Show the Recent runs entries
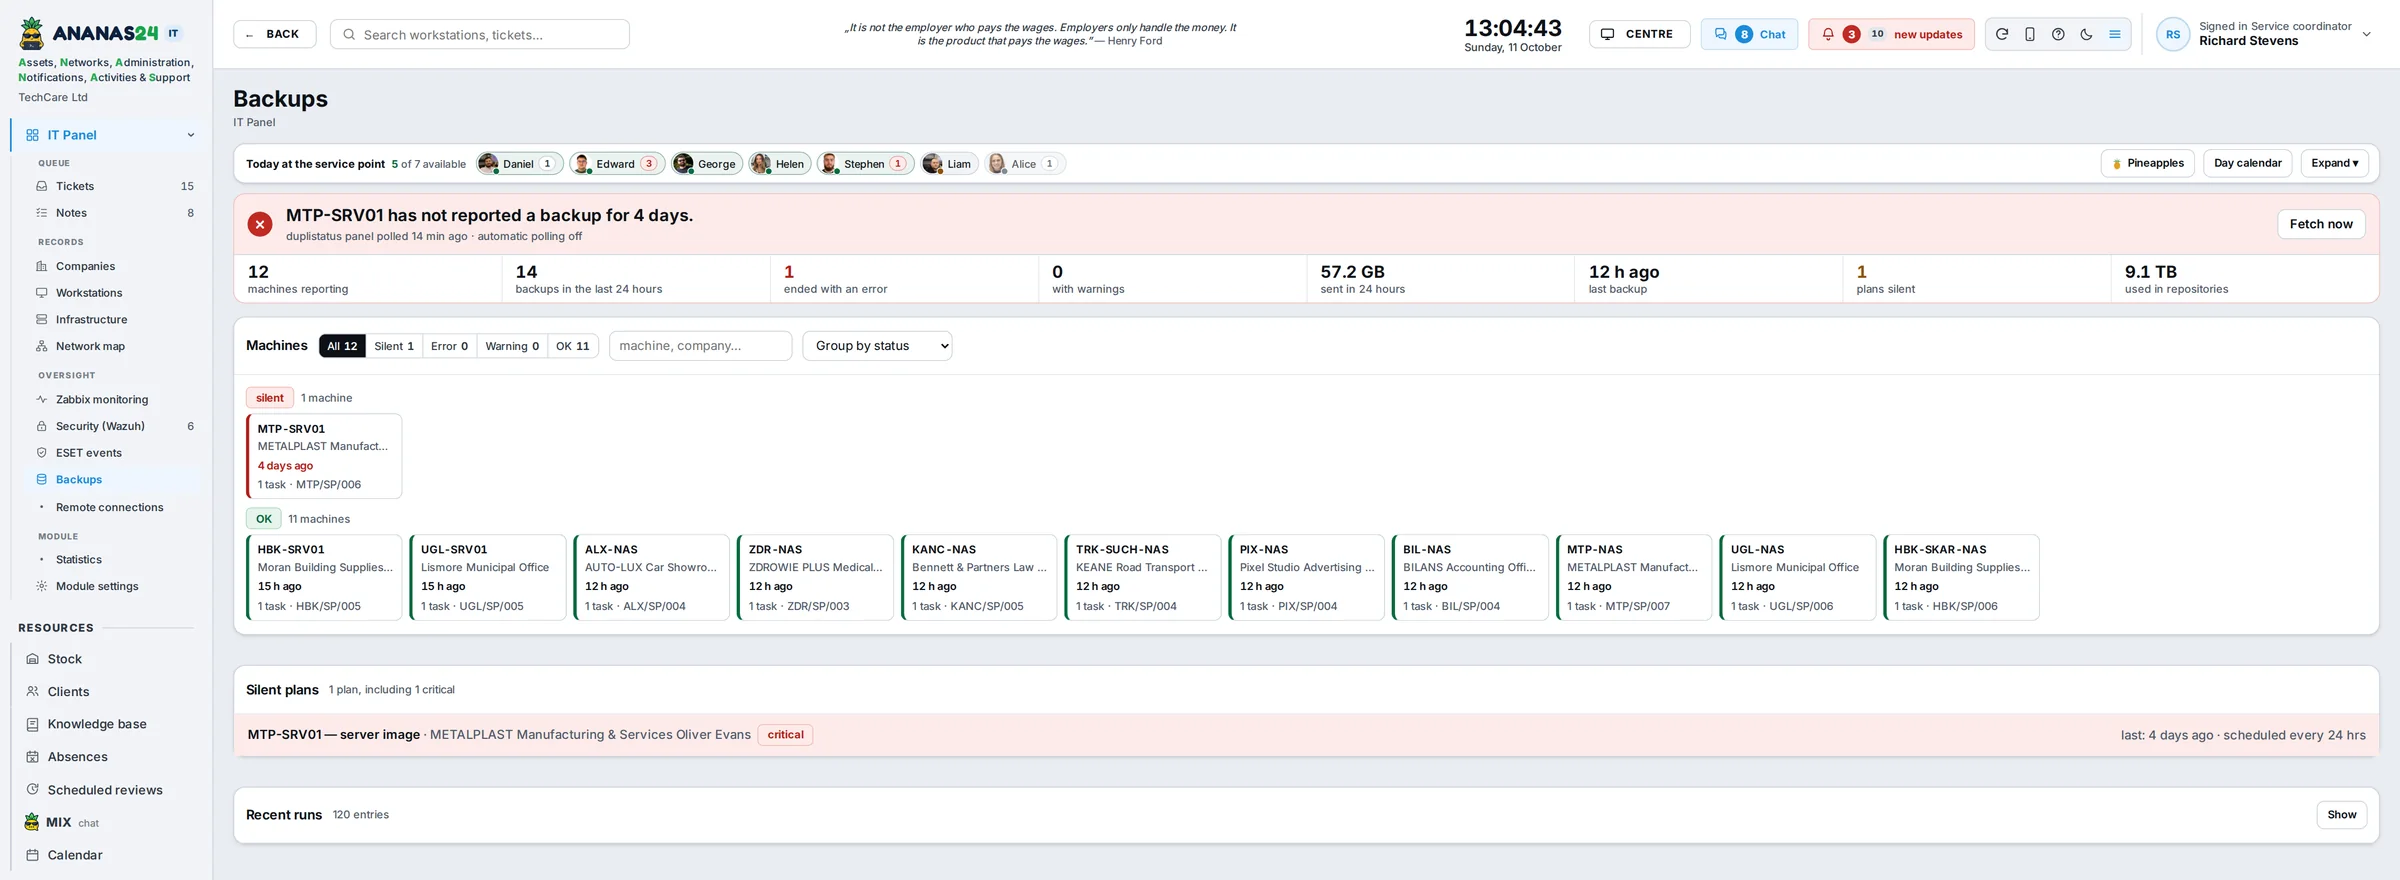The image size is (2400, 880). pos(2341,815)
